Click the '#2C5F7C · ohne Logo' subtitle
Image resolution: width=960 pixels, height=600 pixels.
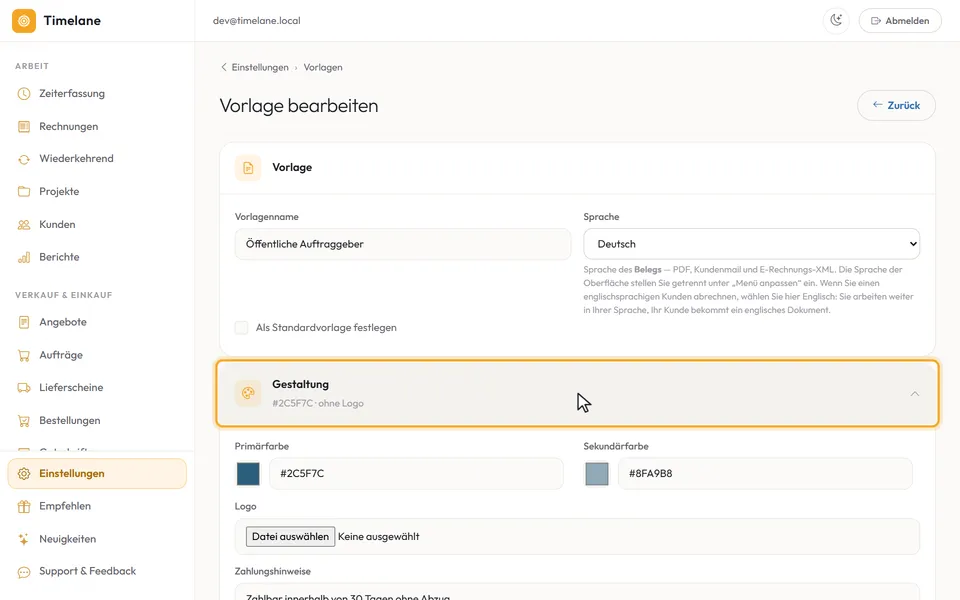tap(318, 403)
